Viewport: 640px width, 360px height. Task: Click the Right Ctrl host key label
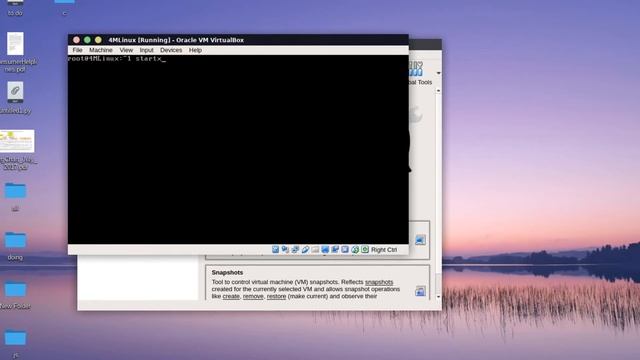coord(384,250)
